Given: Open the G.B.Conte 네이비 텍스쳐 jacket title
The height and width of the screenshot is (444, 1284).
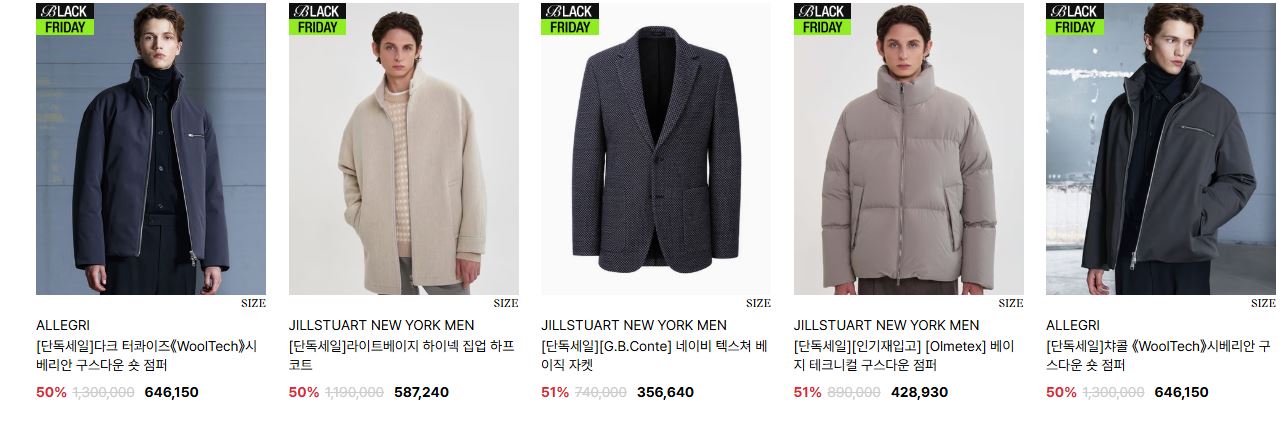Looking at the screenshot, I should (x=654, y=356).
